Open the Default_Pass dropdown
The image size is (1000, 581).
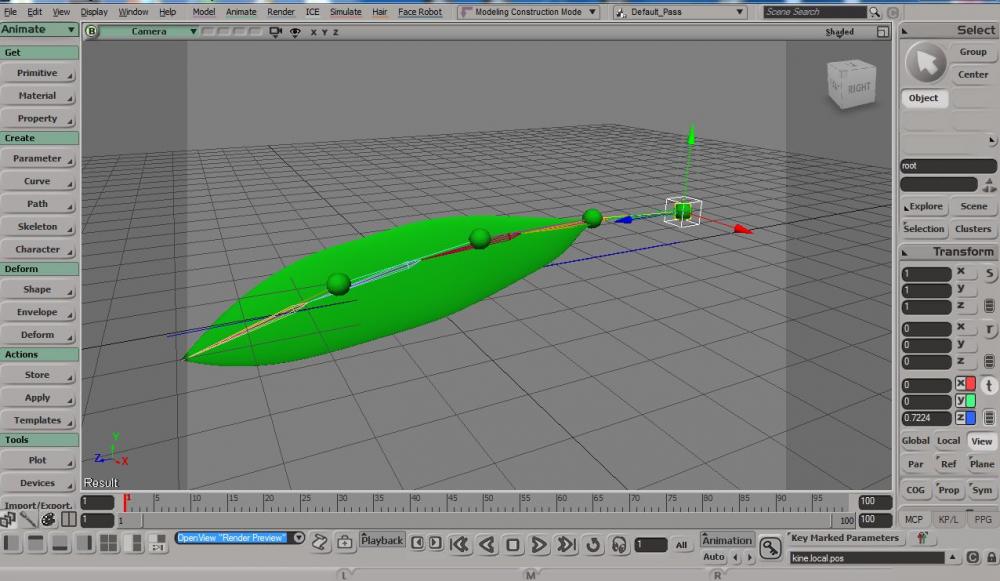click(680, 12)
